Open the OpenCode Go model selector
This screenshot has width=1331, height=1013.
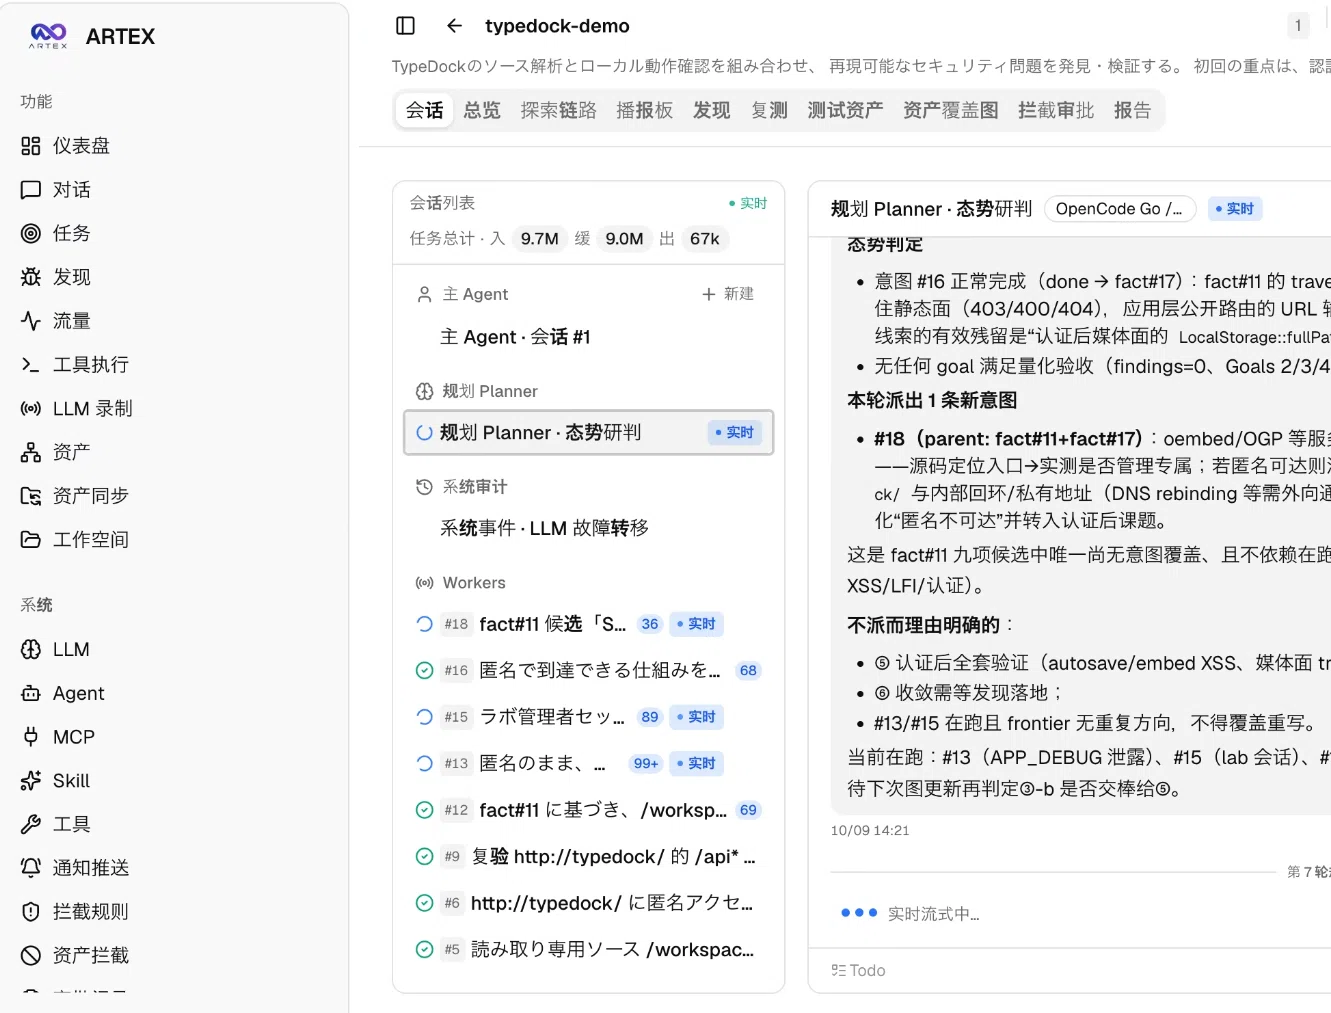click(1120, 209)
